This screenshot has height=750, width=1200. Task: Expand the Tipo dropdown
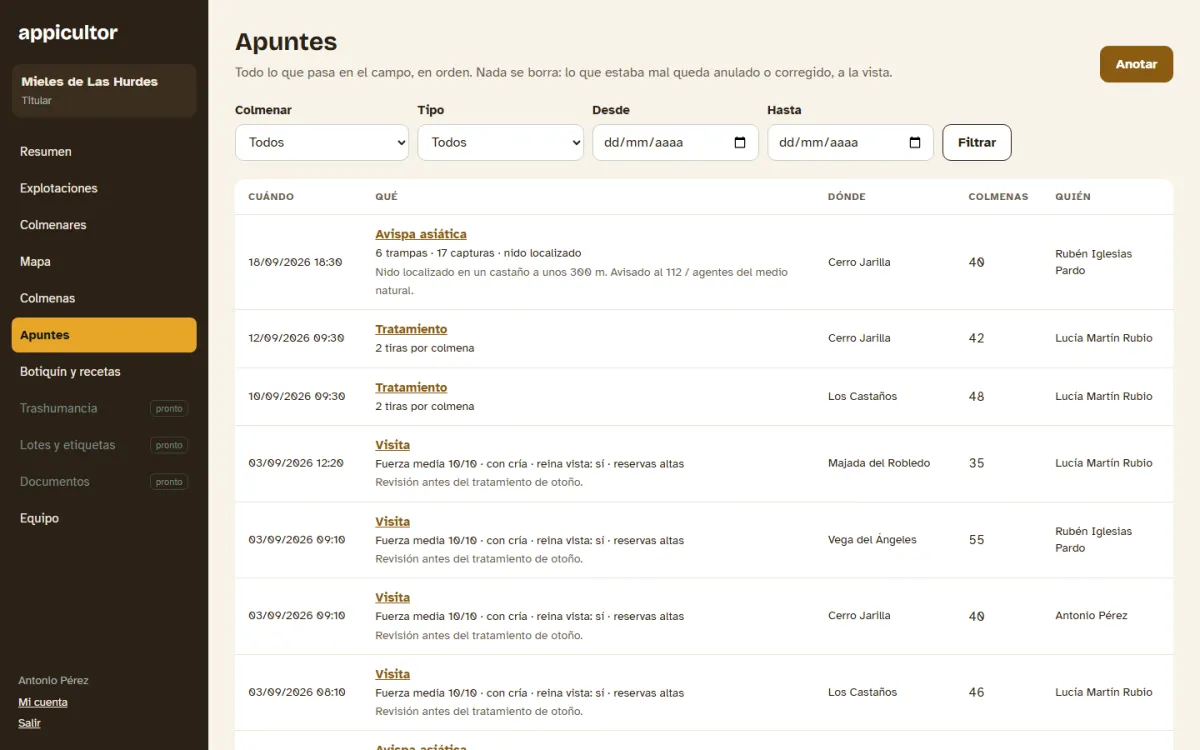coord(500,142)
